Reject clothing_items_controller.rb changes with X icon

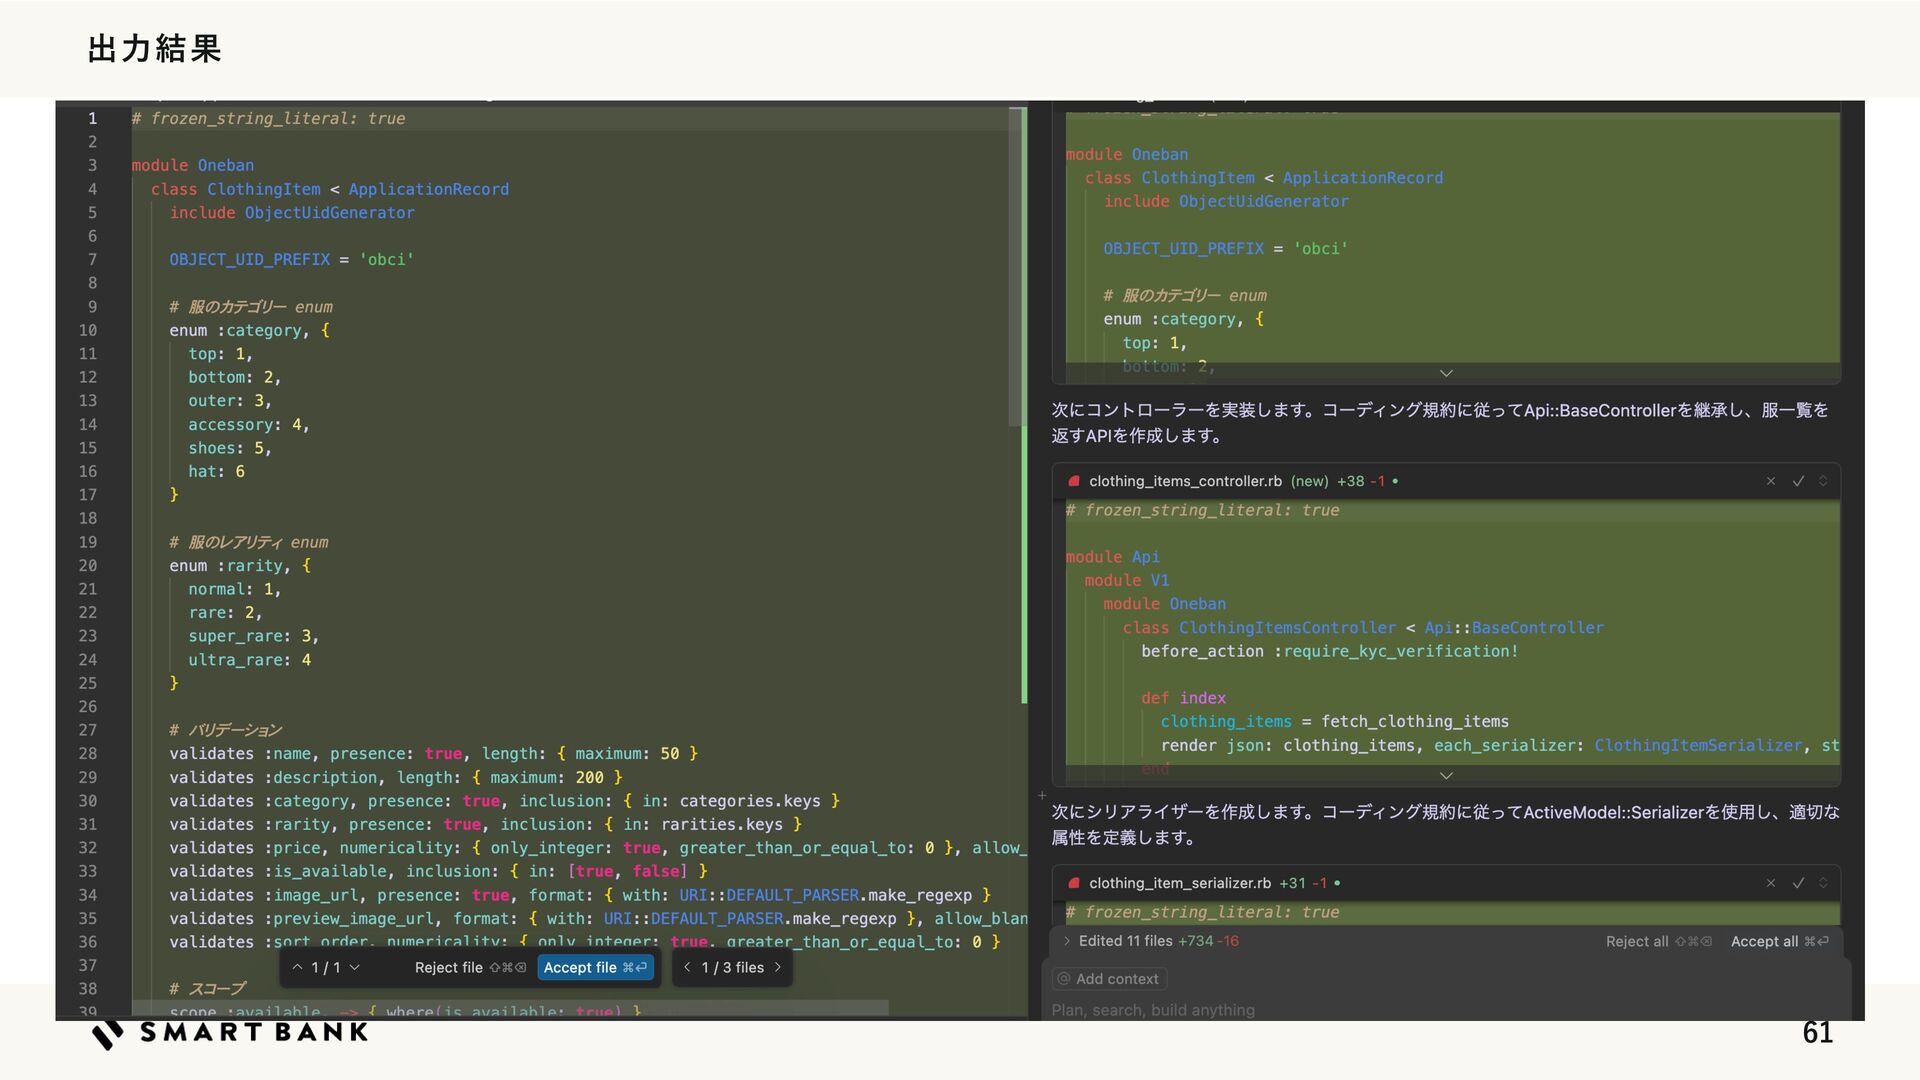tap(1770, 481)
